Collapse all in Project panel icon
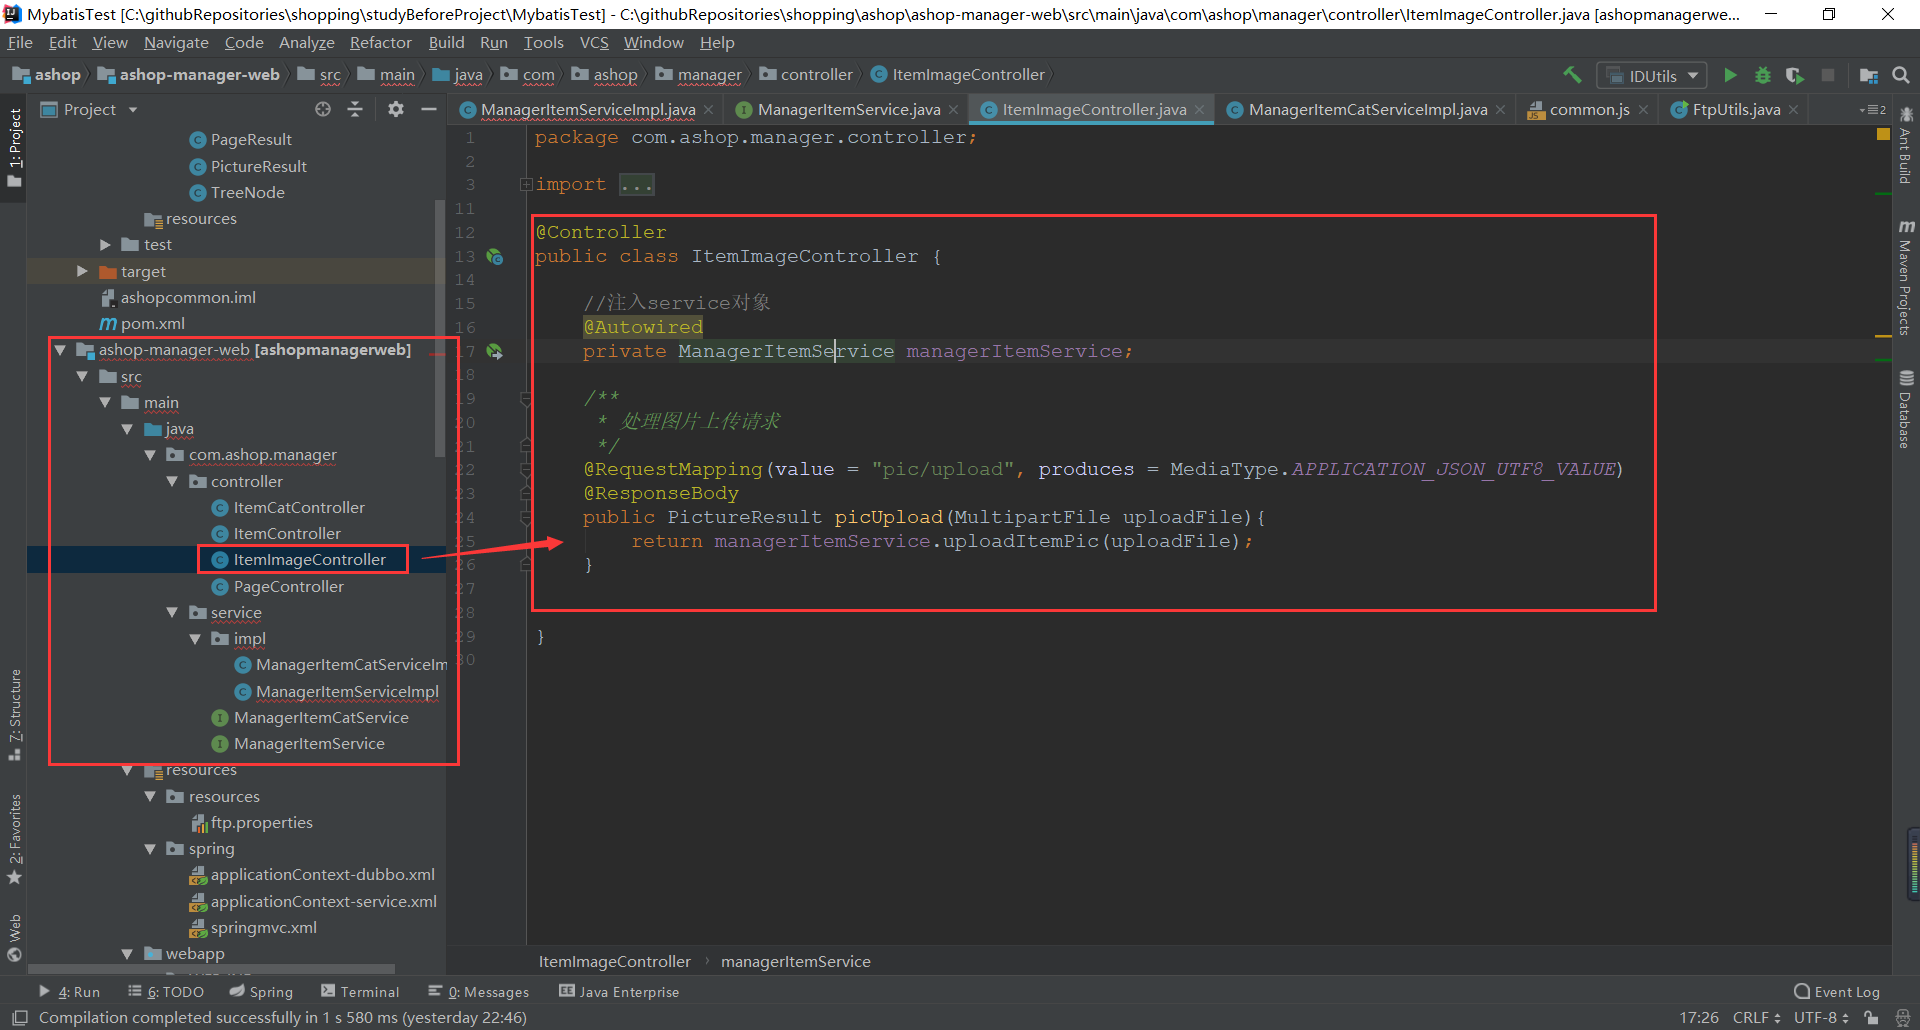The image size is (1920, 1030). pos(355,109)
